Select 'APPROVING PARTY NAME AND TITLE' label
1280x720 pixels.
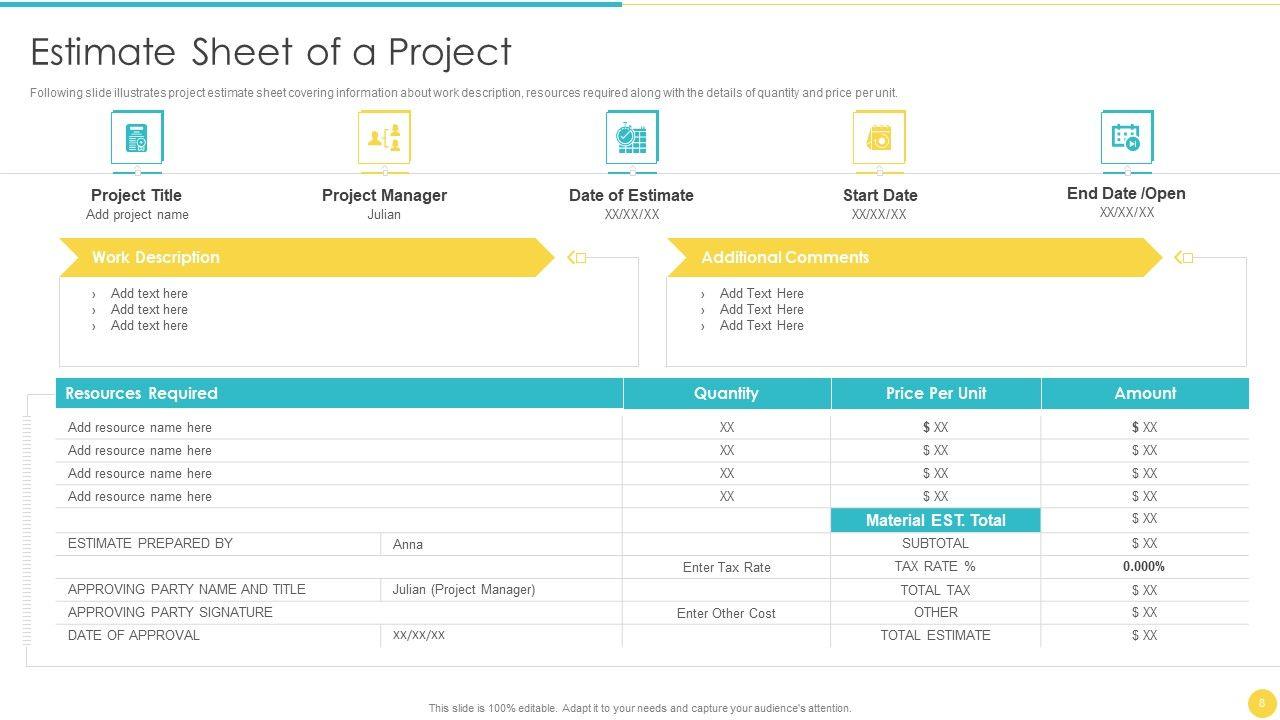pyautogui.click(x=187, y=589)
